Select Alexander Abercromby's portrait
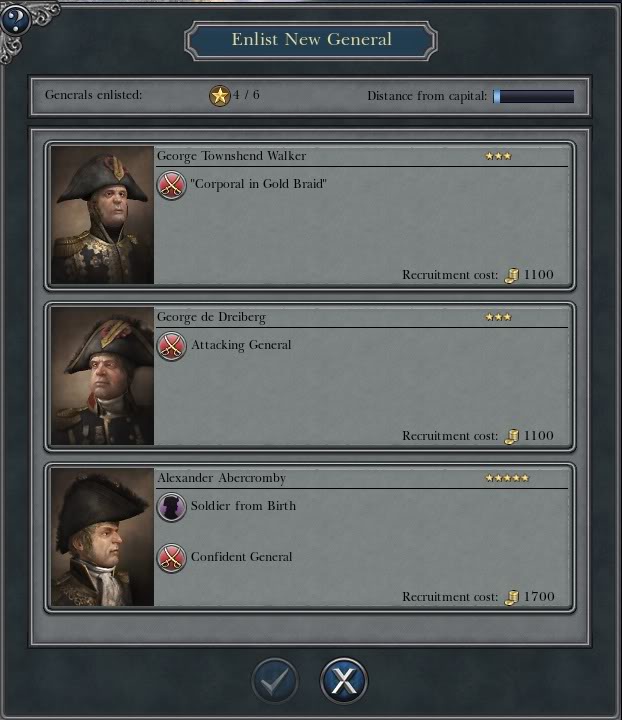Viewport: 622px width, 721px height. click(103, 537)
